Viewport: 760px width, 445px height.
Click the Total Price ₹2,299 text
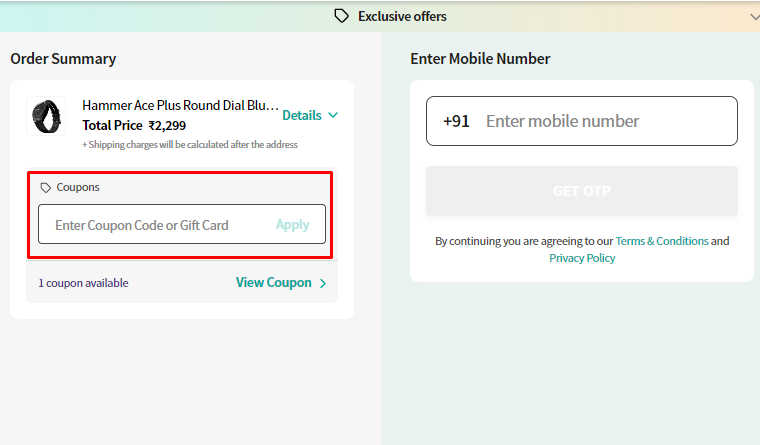pyautogui.click(x=134, y=126)
